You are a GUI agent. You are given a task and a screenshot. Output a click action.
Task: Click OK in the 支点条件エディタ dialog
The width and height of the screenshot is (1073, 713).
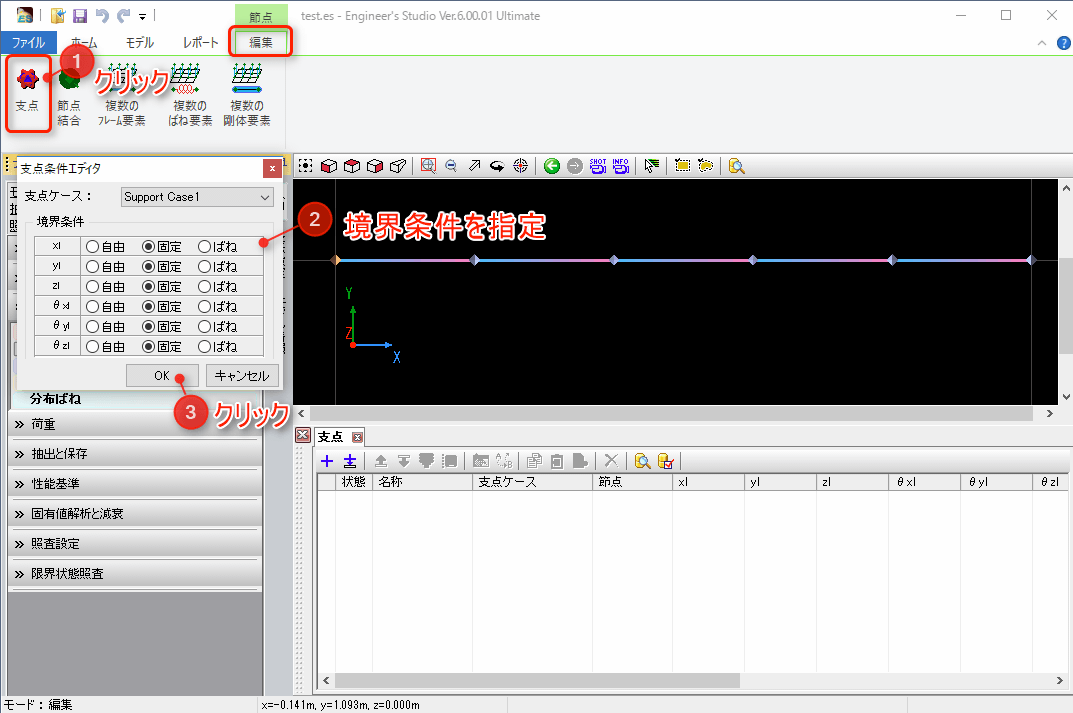tap(162, 376)
